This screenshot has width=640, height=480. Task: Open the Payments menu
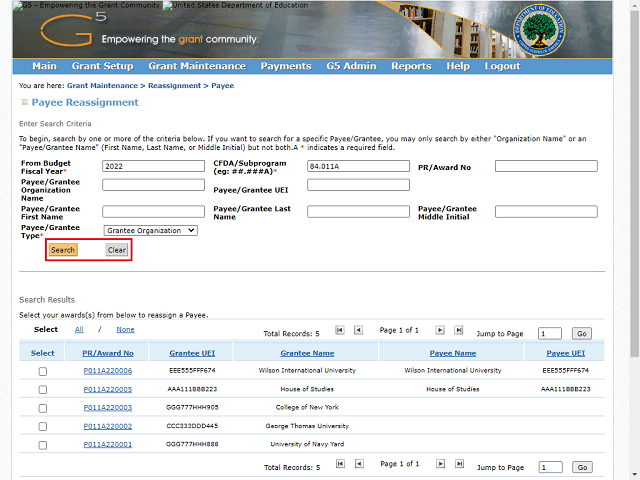(285, 66)
